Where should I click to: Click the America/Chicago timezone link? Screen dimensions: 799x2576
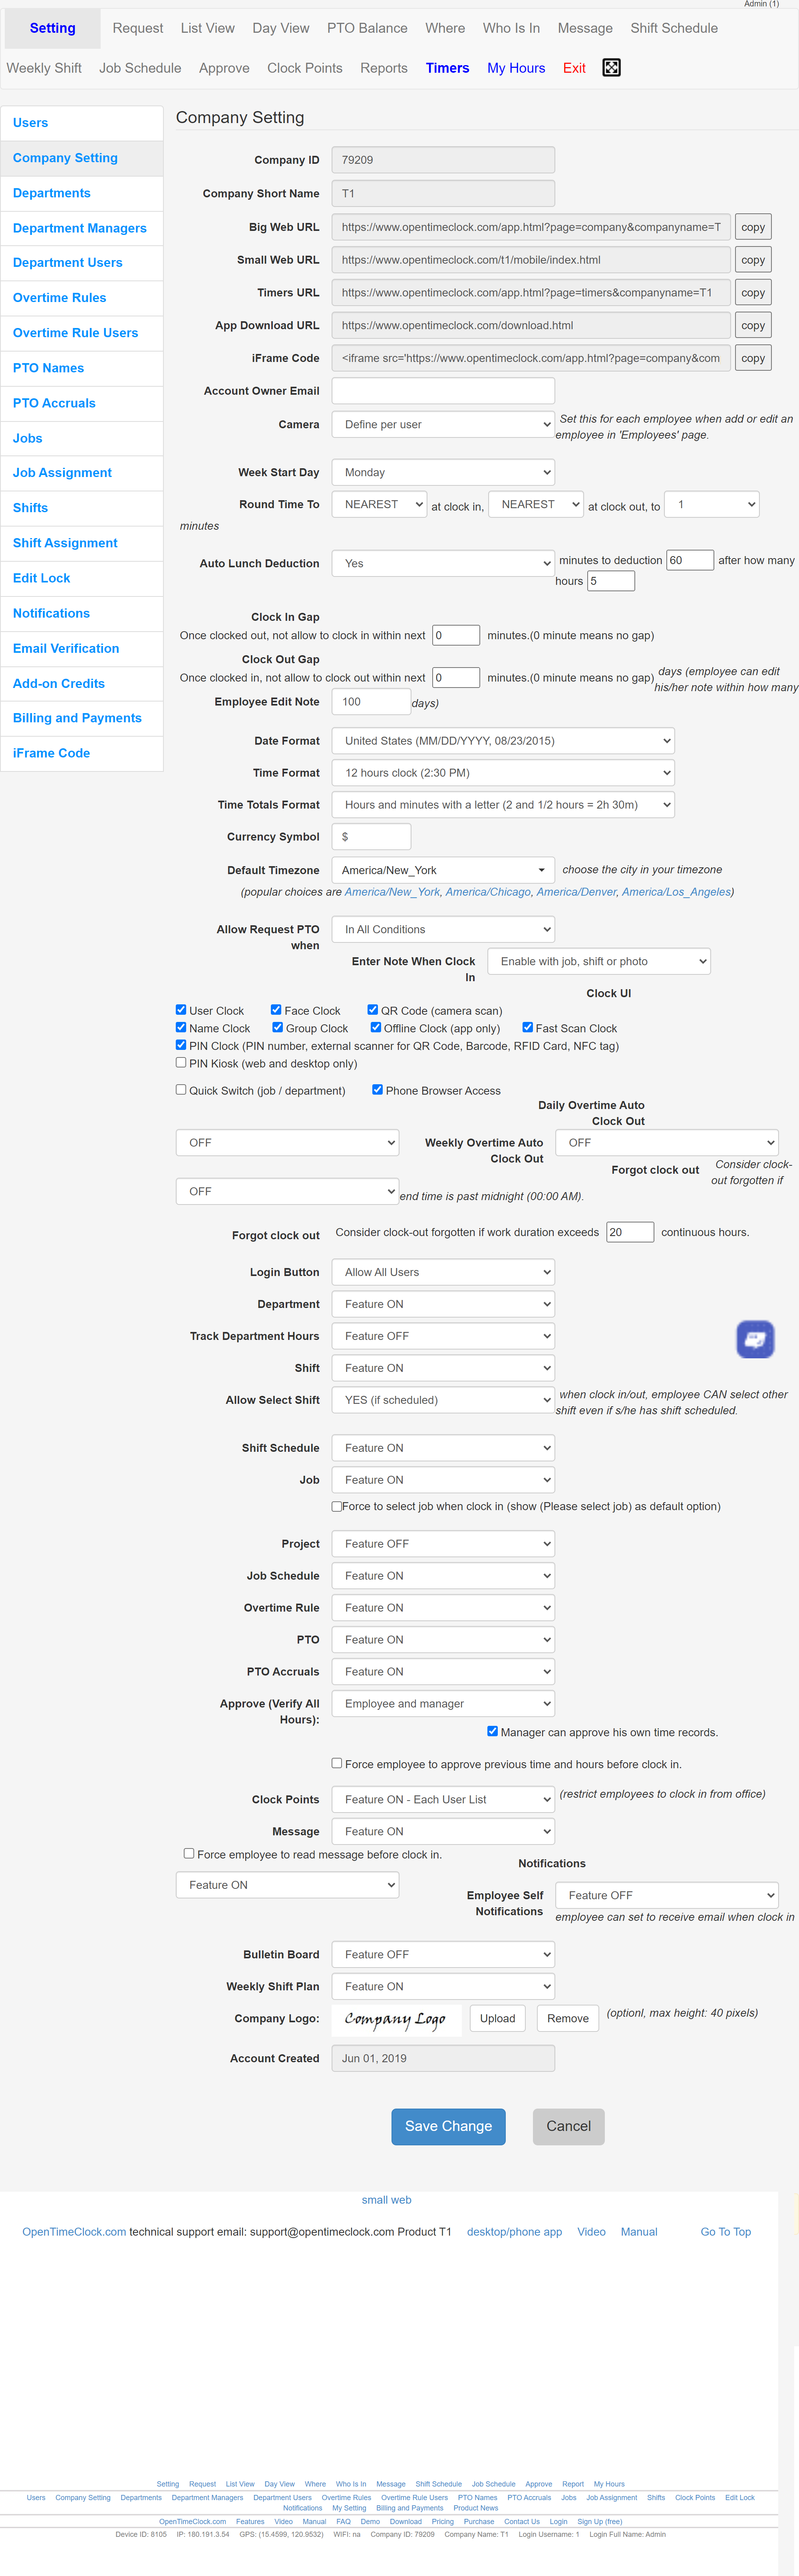pyautogui.click(x=488, y=892)
